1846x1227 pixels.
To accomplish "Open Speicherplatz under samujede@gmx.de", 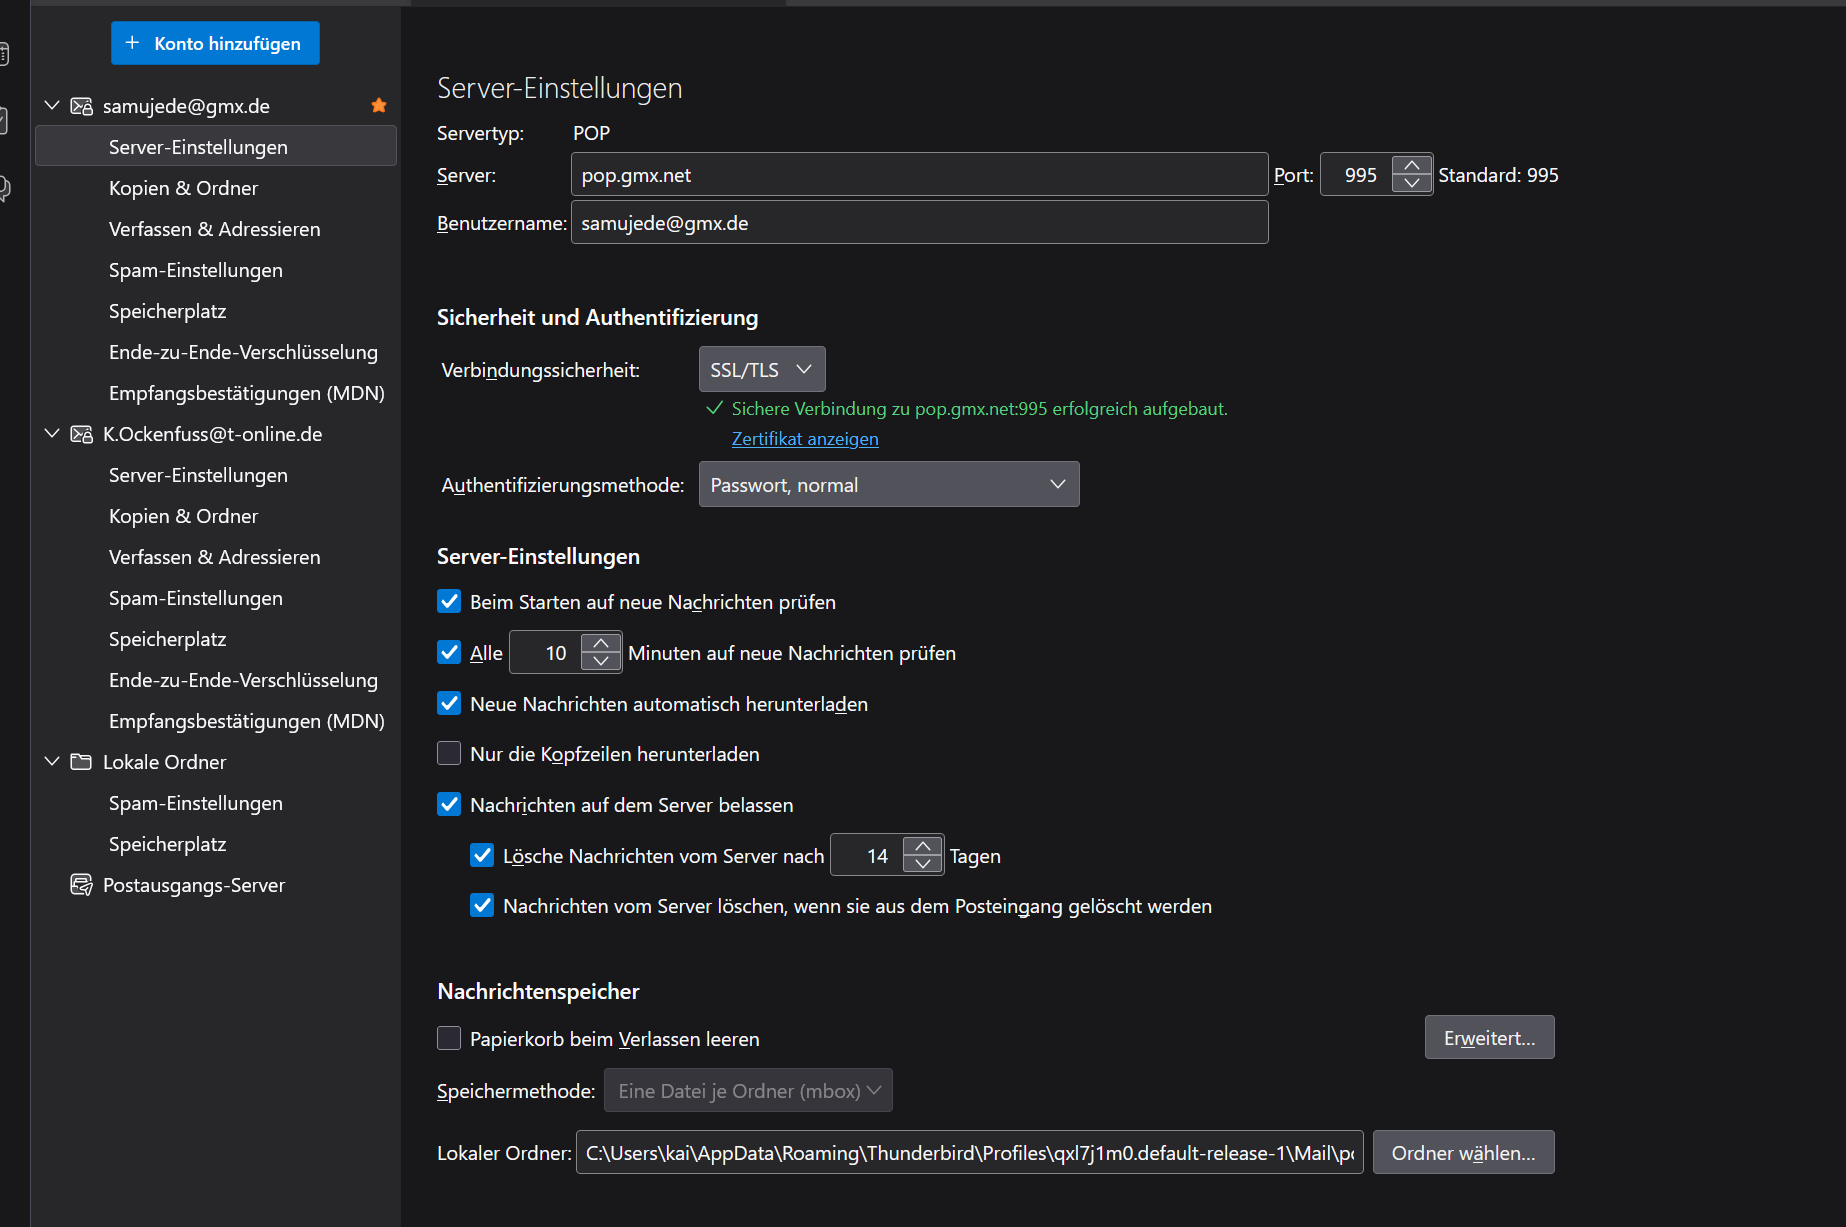I will coord(215,310).
